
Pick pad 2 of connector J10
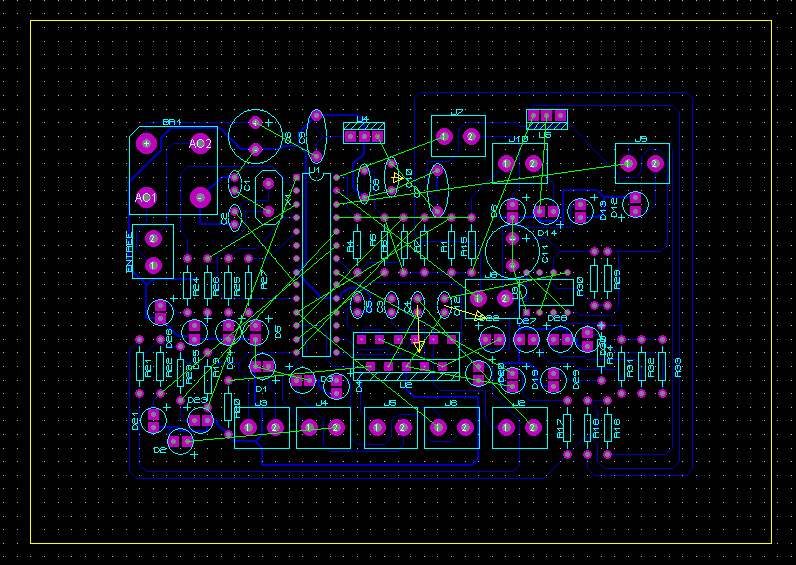click(x=533, y=163)
